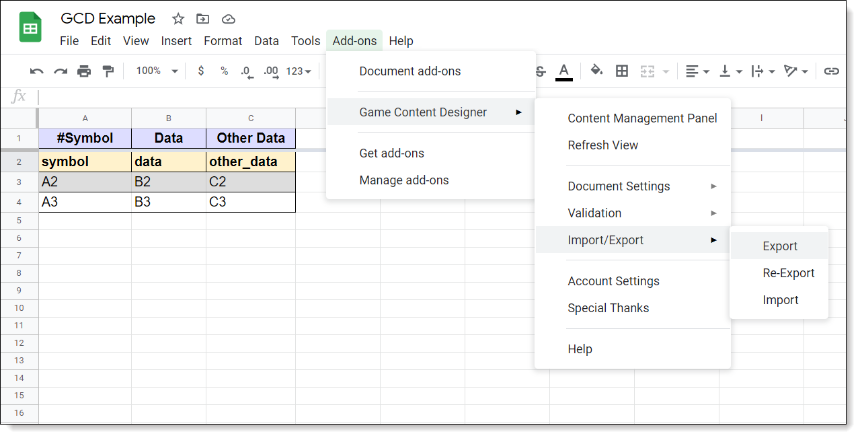
Task: Choose Re-Export option
Action: click(x=779, y=273)
